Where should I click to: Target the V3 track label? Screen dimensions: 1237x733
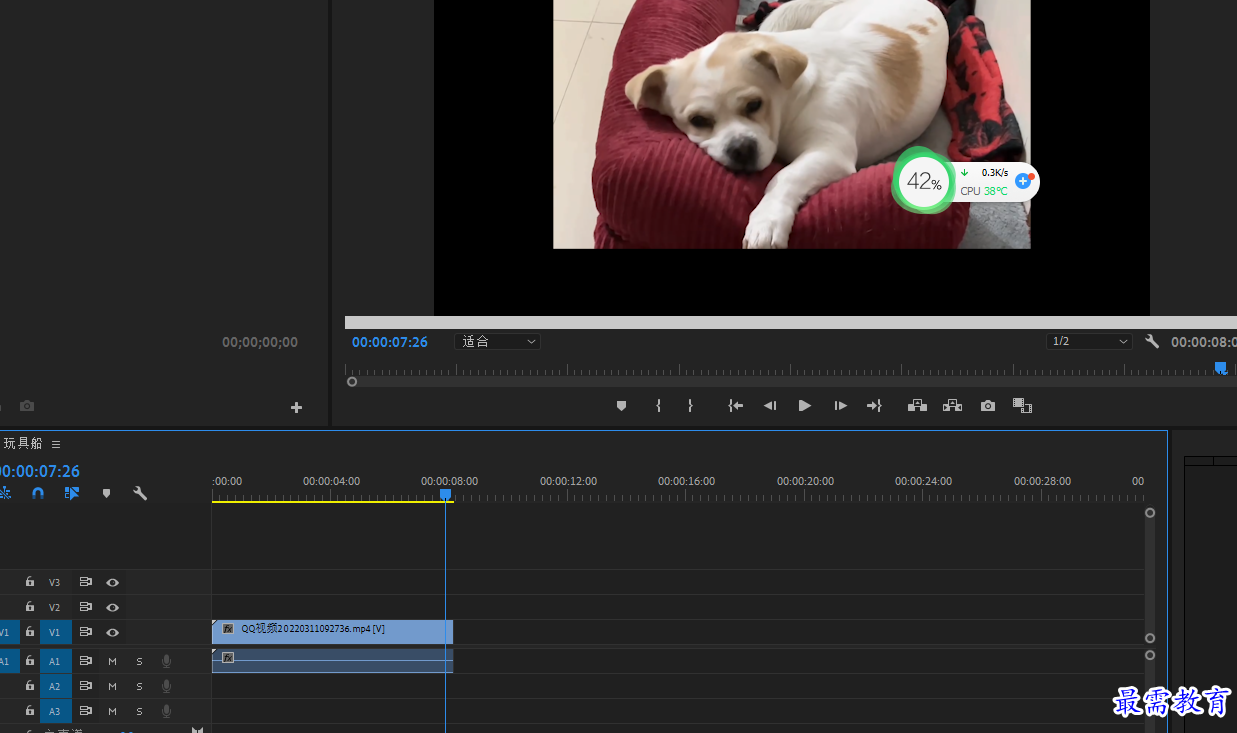point(55,582)
